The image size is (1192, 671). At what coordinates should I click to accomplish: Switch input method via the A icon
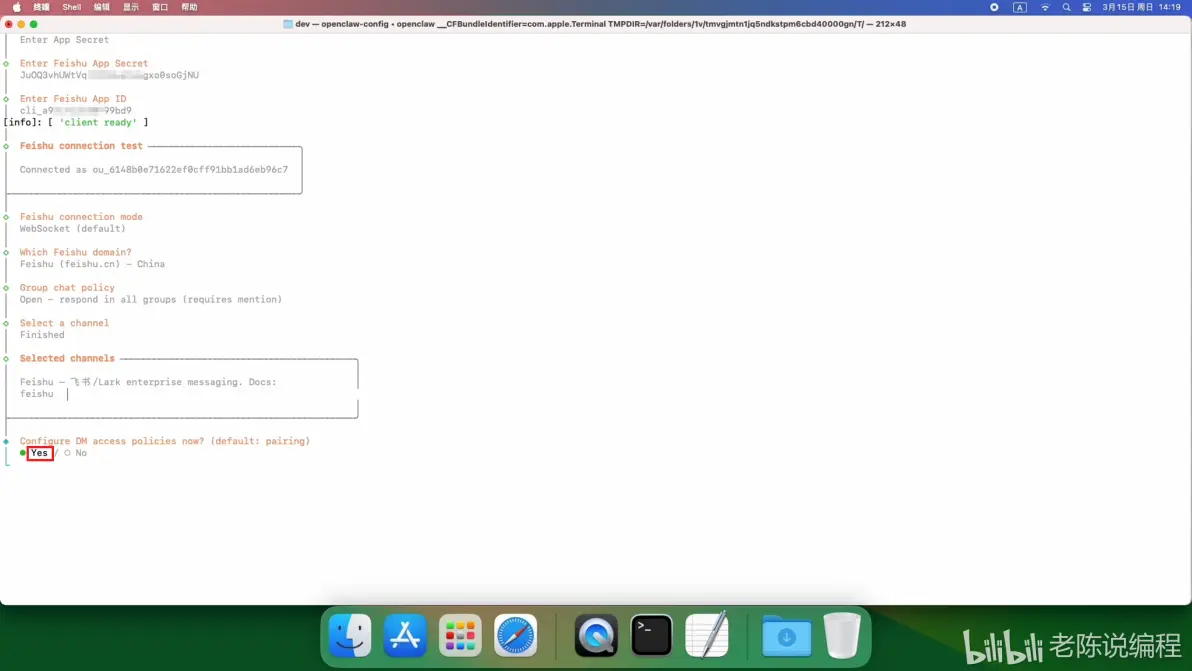tap(1019, 7)
